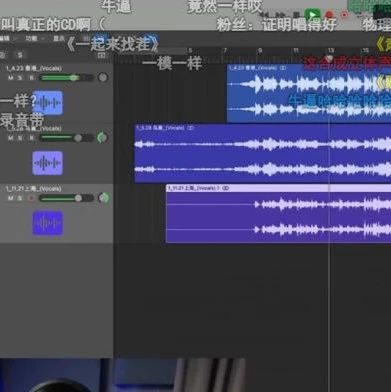
Task: Stop playback using the Stop button
Action: (x=296, y=15)
